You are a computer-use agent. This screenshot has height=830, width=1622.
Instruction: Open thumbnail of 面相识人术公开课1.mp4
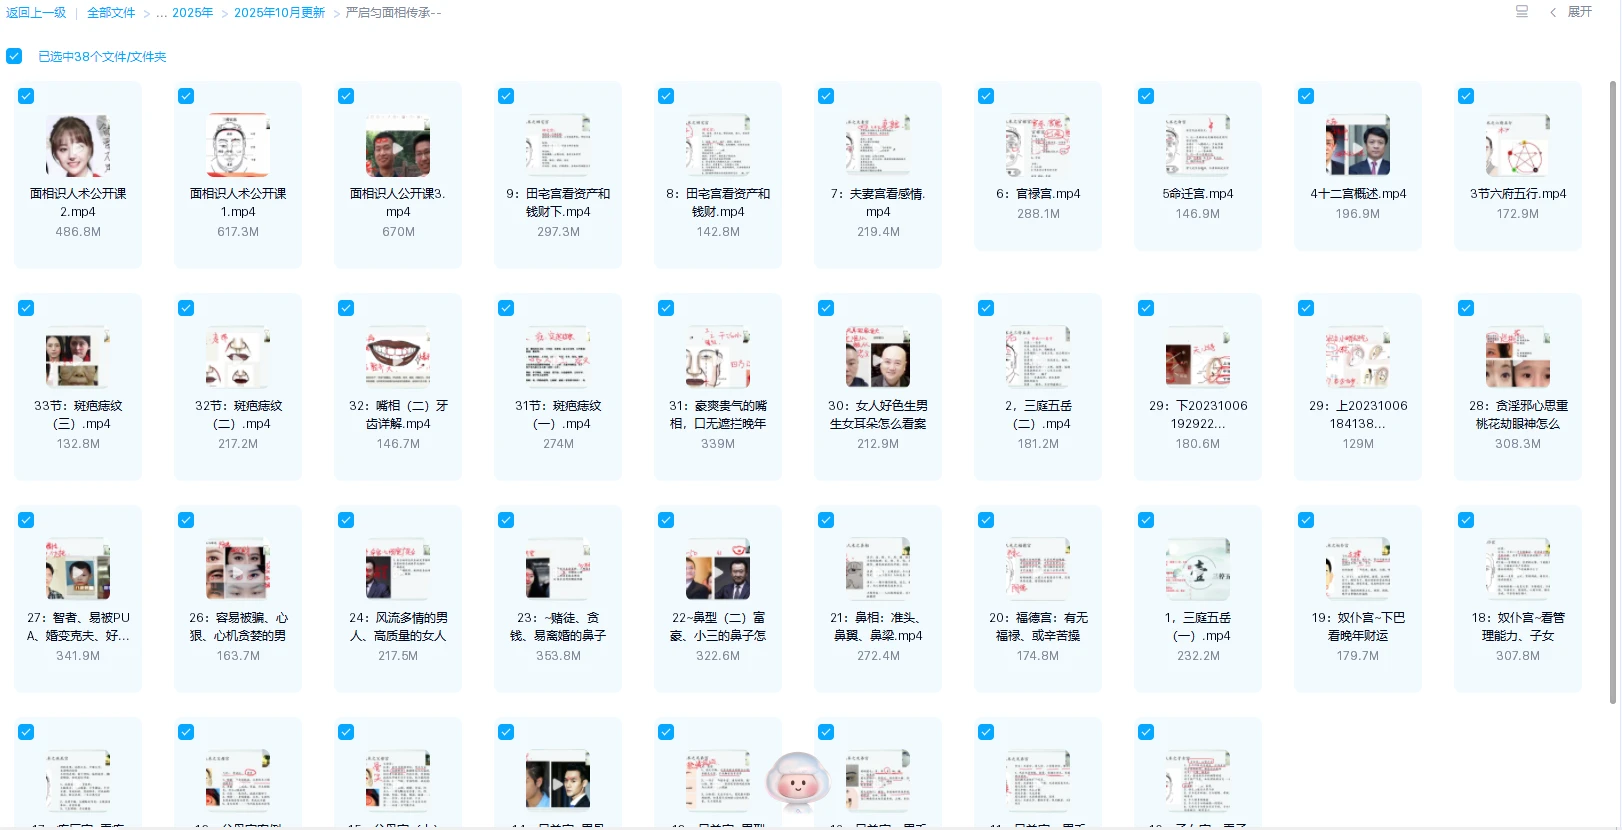[x=238, y=146]
